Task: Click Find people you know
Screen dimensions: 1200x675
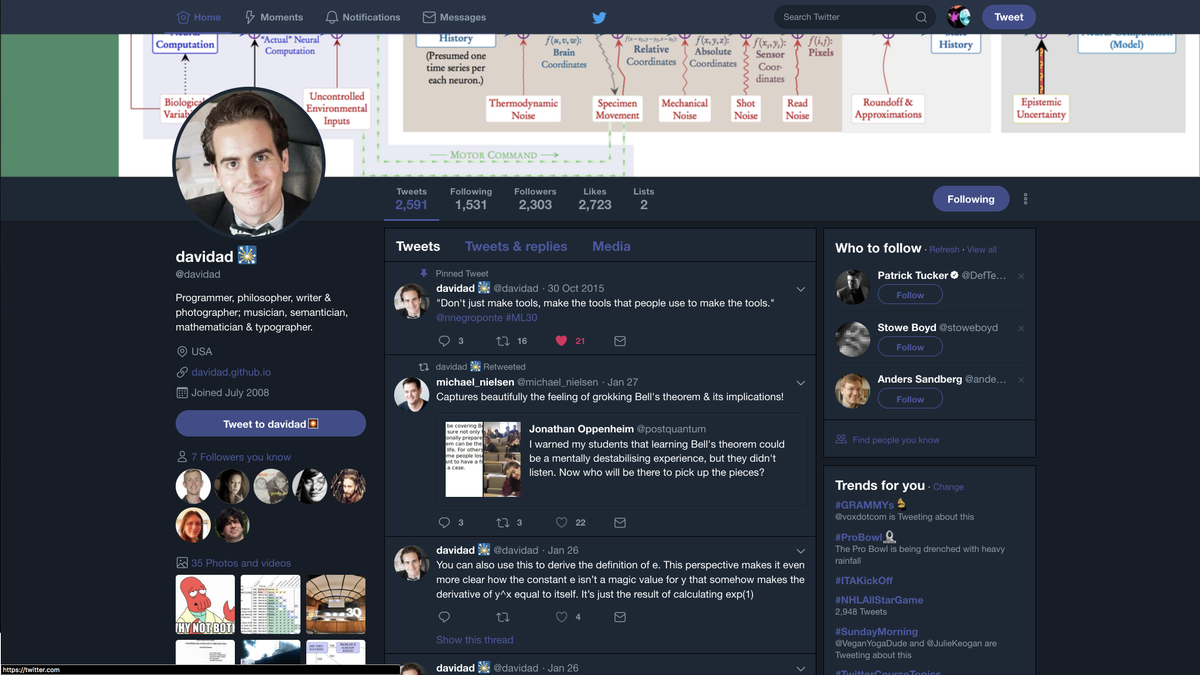Action: pos(896,440)
